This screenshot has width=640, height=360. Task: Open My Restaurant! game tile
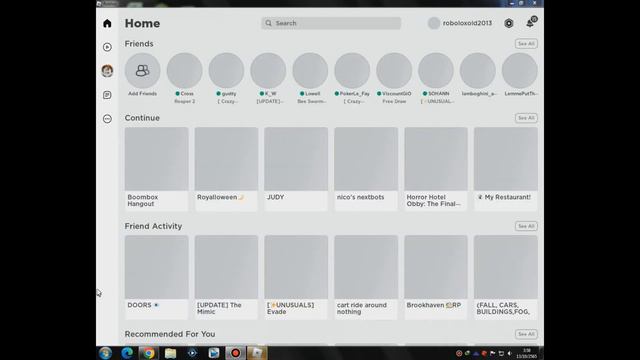(506, 169)
